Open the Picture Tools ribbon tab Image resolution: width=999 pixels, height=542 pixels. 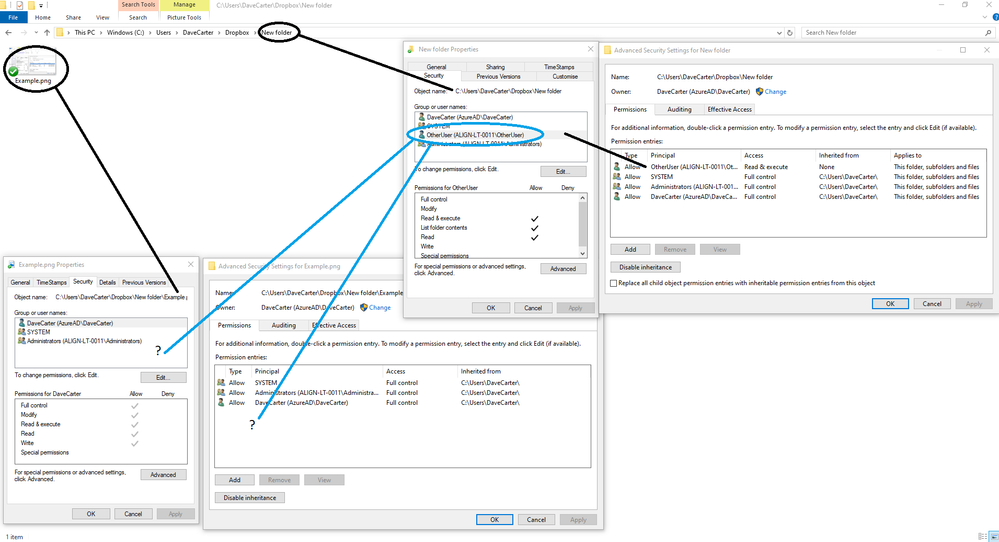[x=184, y=18]
